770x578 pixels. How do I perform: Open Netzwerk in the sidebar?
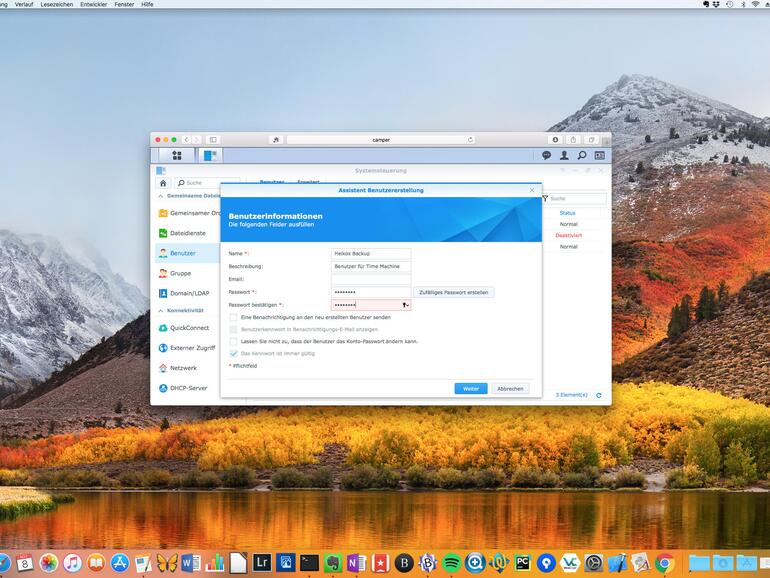coord(187,368)
